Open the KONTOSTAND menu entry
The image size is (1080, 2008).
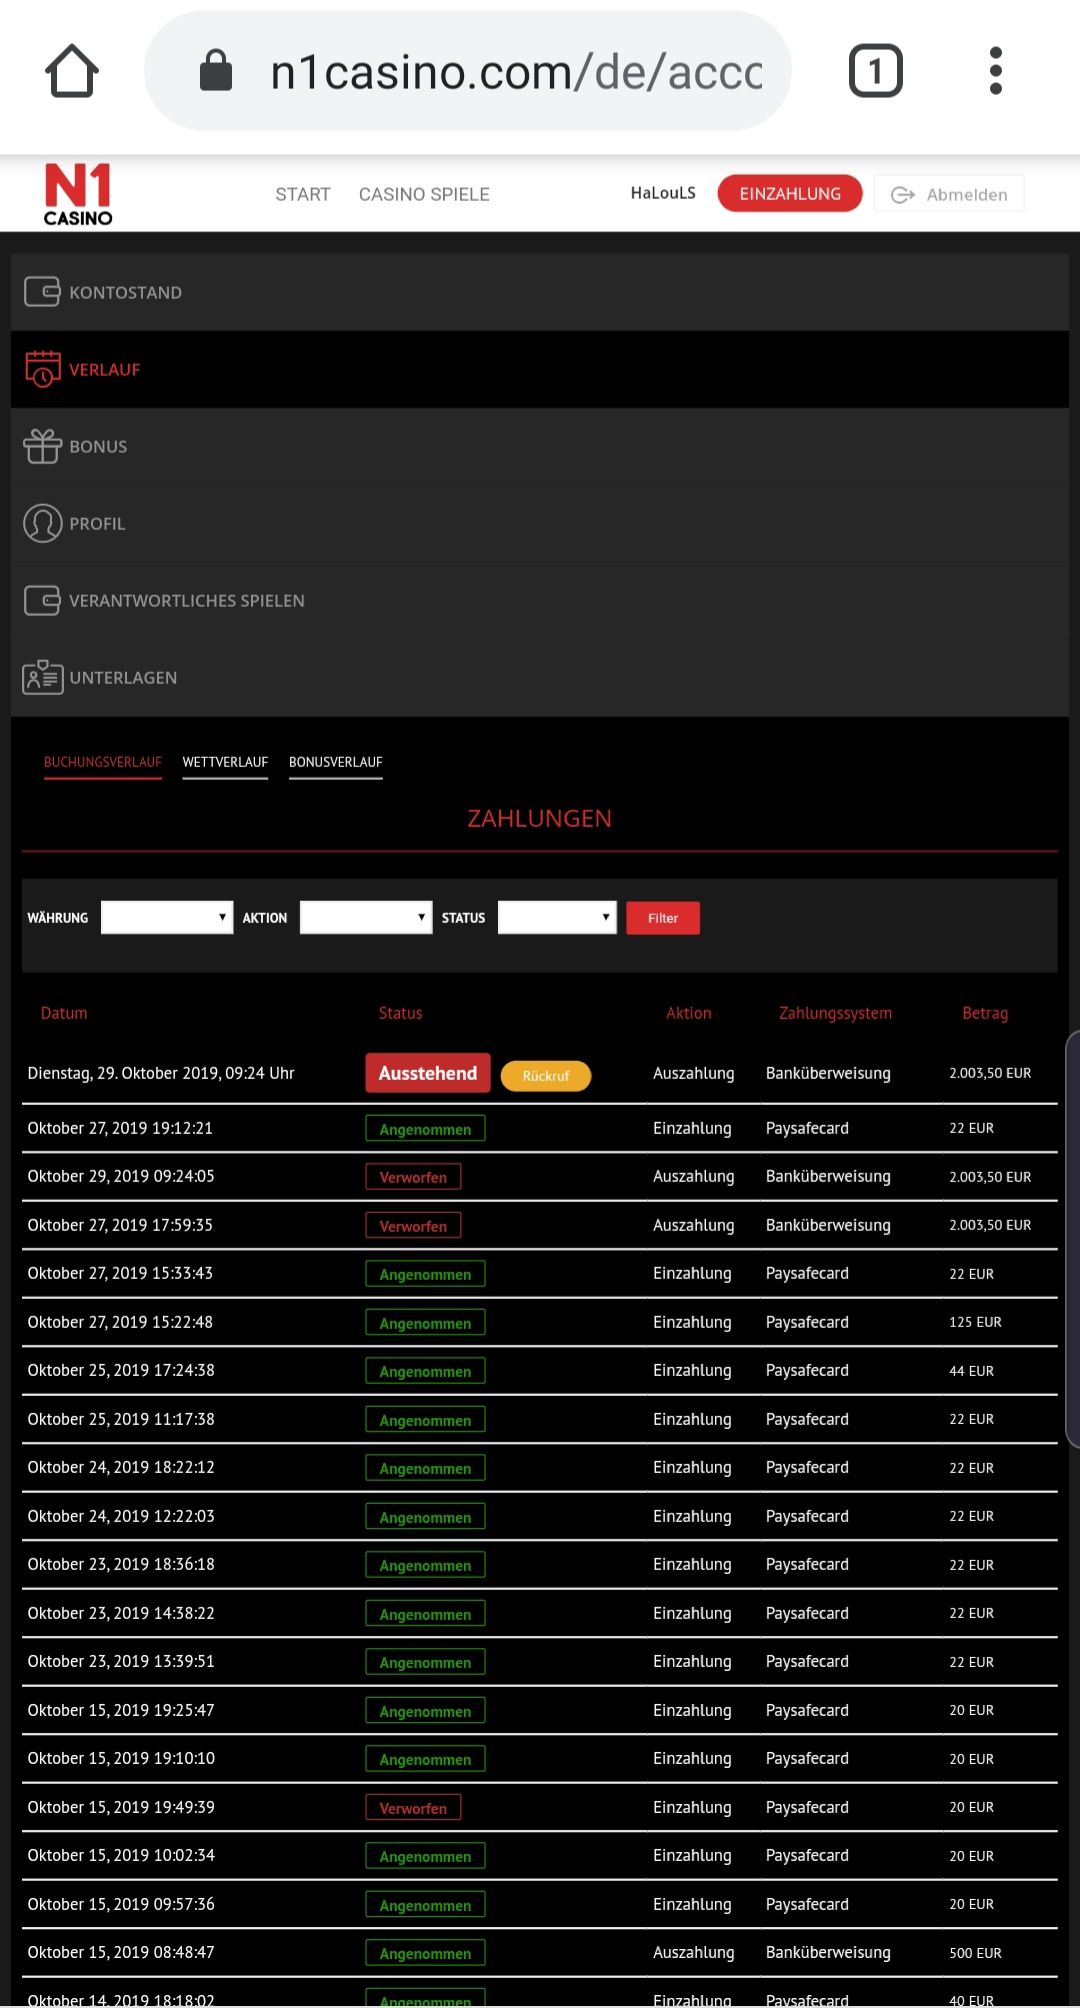point(540,292)
